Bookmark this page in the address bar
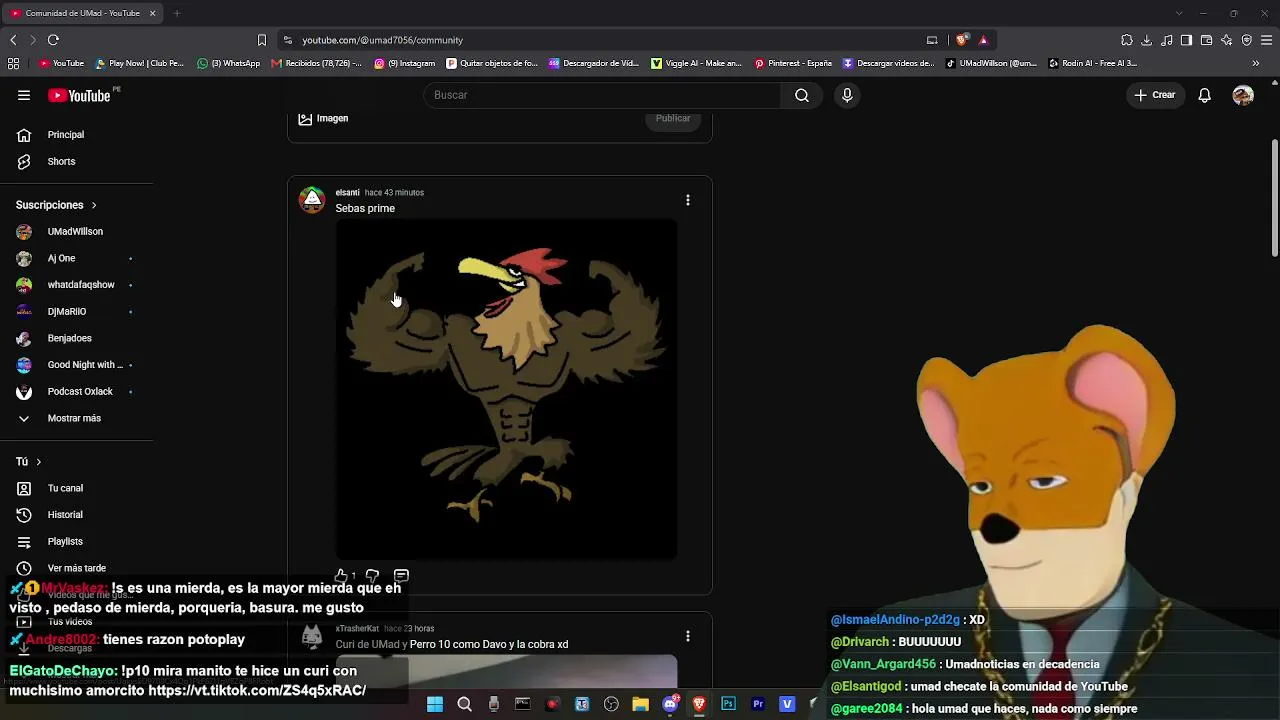Image resolution: width=1280 pixels, height=720 pixels. pos(262,40)
